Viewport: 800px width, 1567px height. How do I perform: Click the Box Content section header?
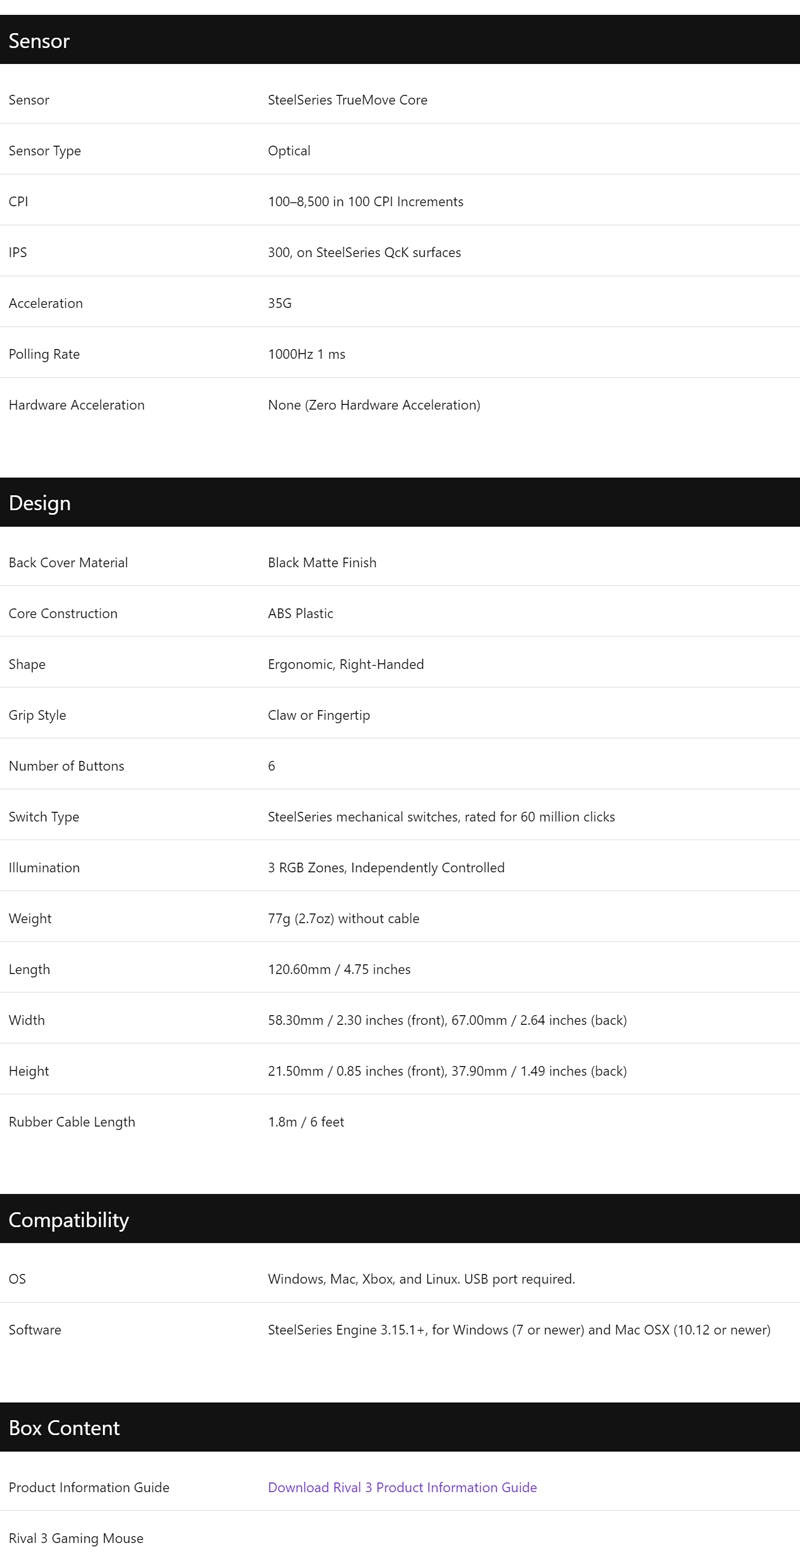click(x=400, y=1427)
